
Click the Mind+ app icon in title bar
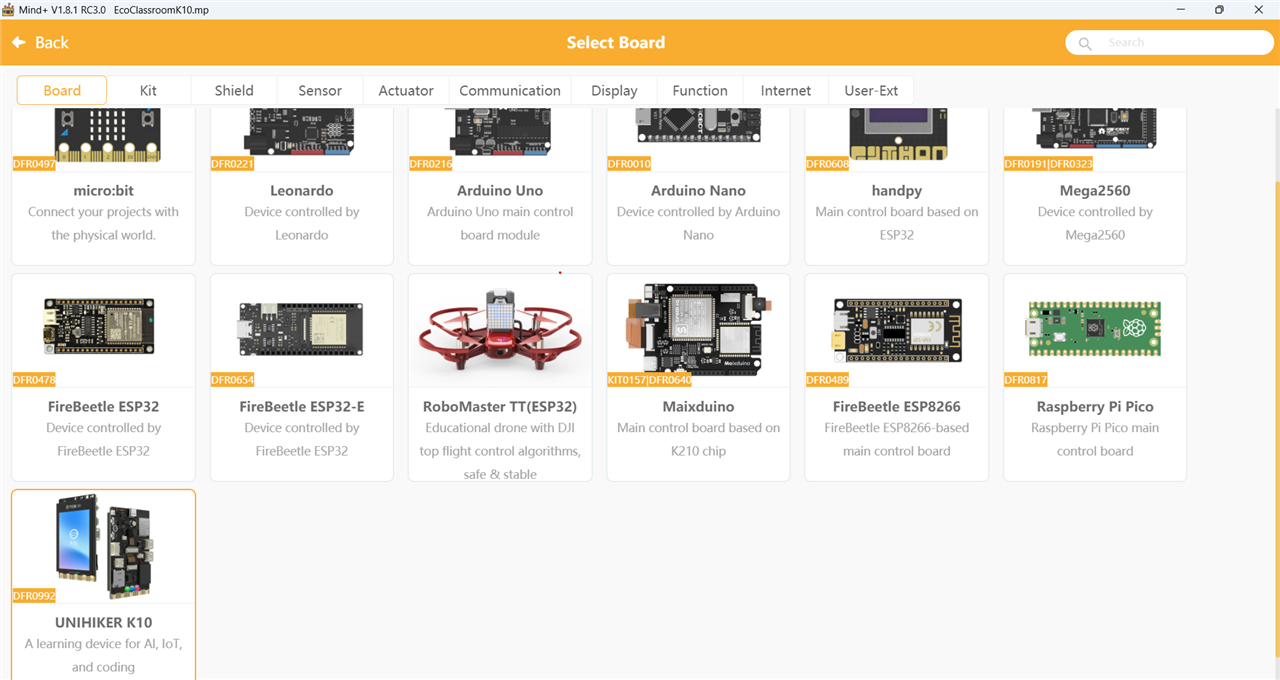pos(10,9)
